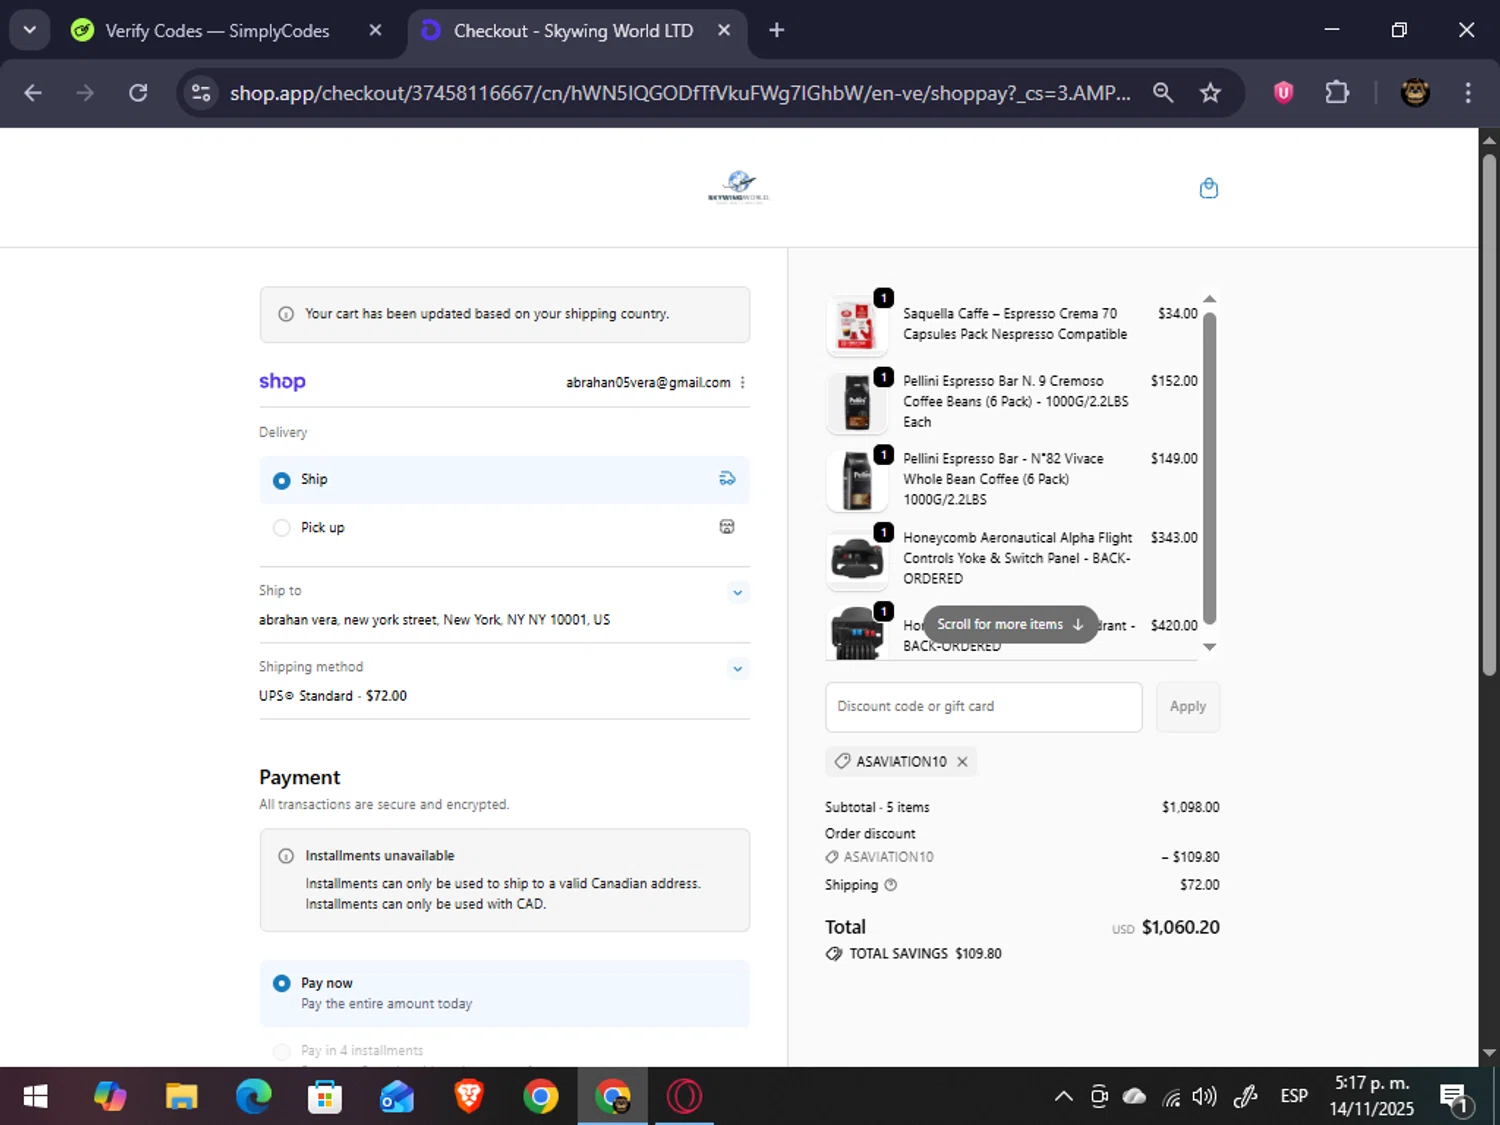The image size is (1500, 1125).
Task: Click the browser back arrow
Action: pyautogui.click(x=33, y=93)
